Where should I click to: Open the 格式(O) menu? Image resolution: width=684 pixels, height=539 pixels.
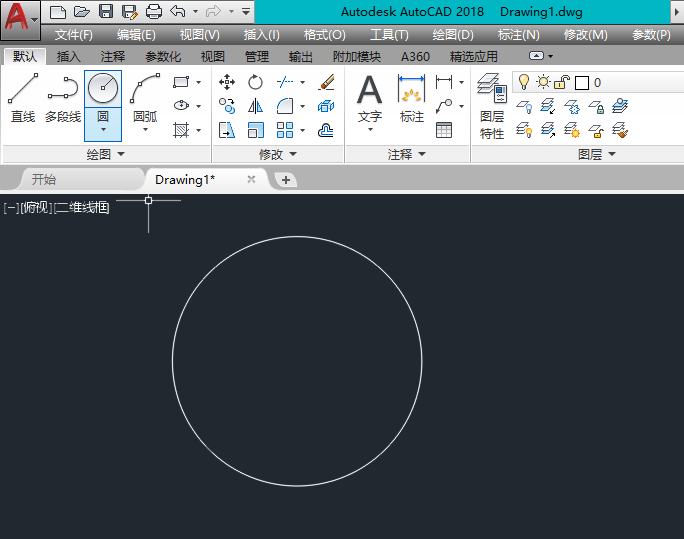tap(325, 34)
